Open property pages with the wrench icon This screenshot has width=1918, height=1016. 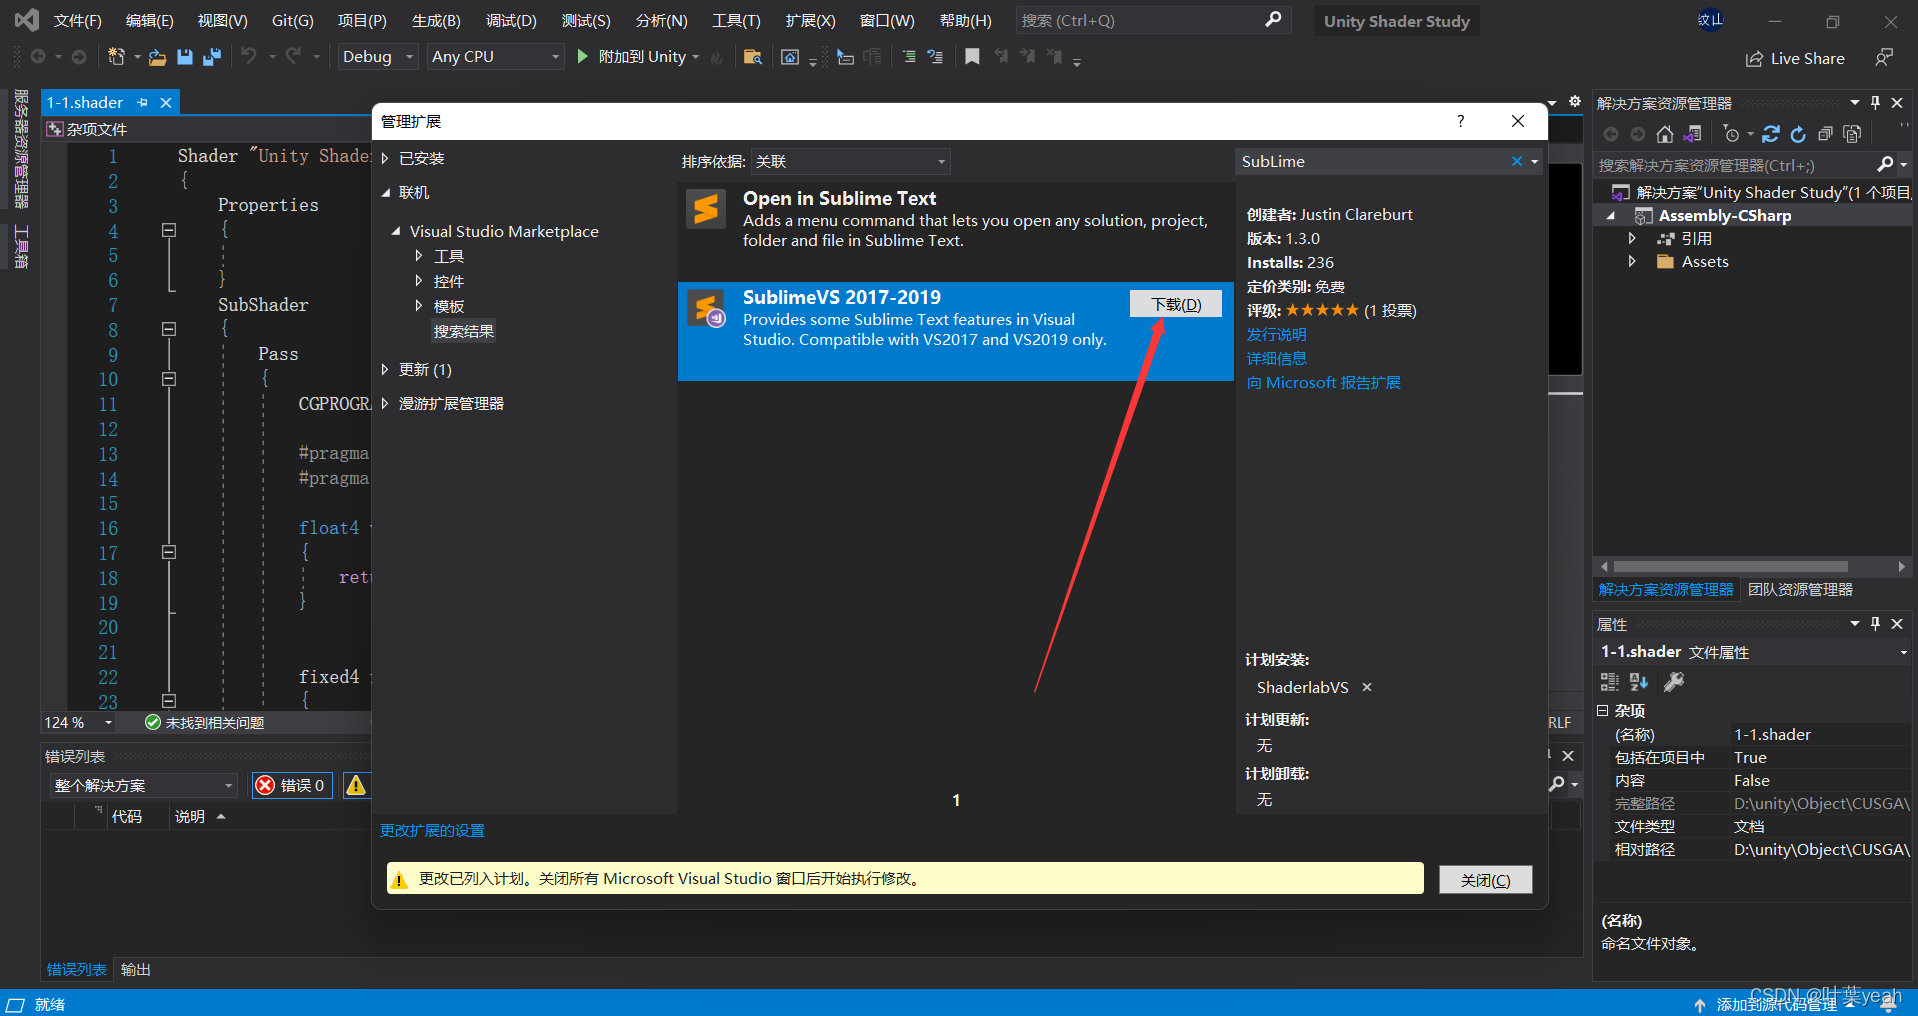coord(1673,682)
